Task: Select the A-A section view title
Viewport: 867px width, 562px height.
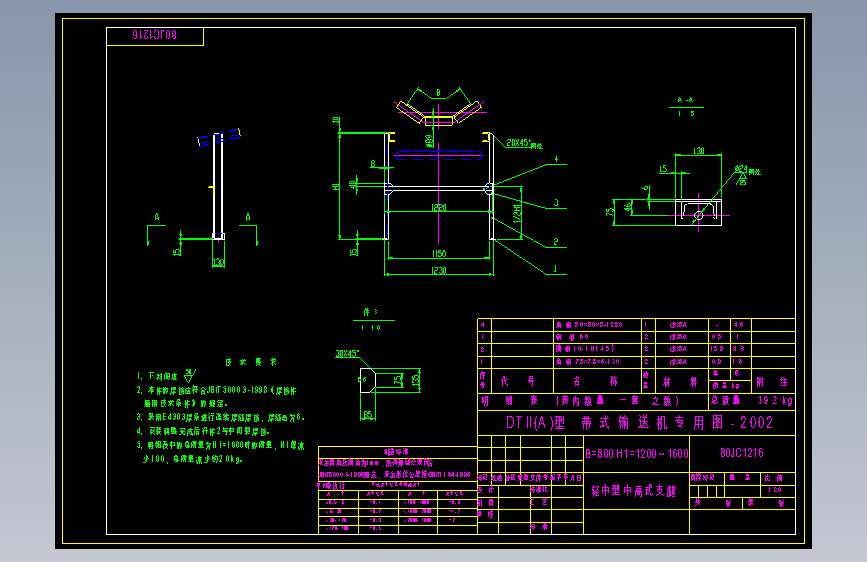Action: coord(686,100)
